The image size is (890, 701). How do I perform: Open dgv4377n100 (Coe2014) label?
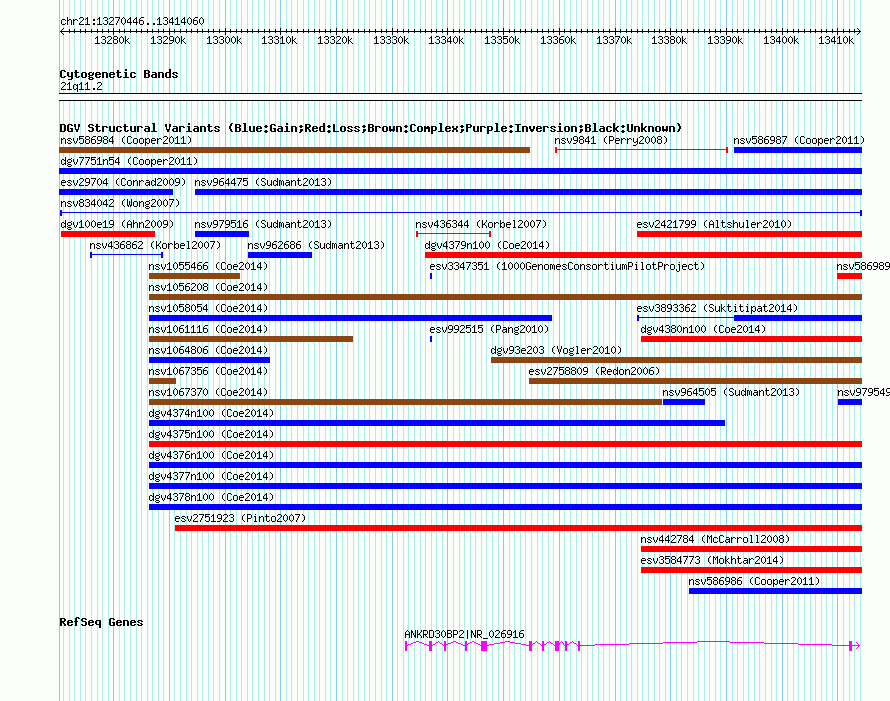(211, 476)
